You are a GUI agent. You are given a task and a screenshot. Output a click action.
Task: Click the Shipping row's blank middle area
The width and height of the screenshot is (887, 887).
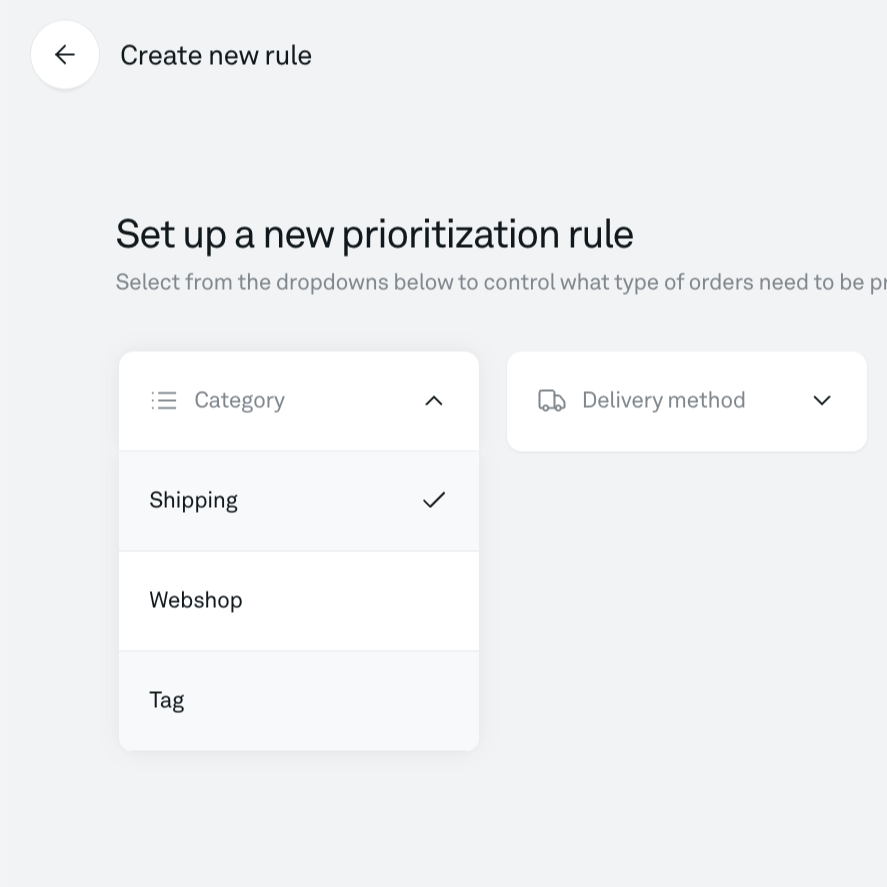(328, 501)
